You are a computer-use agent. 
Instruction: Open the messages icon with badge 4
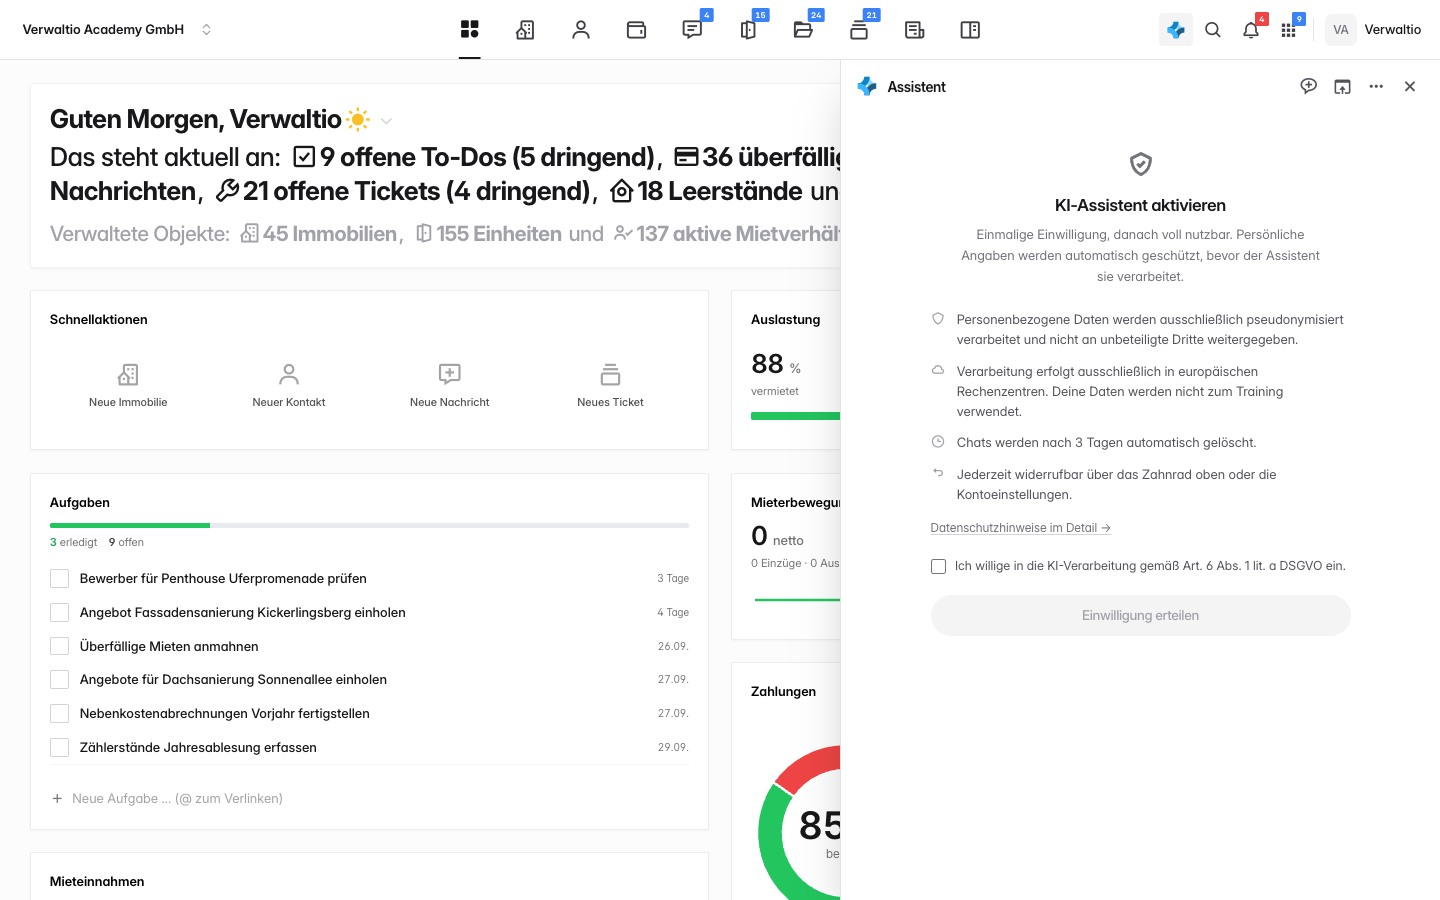692,30
